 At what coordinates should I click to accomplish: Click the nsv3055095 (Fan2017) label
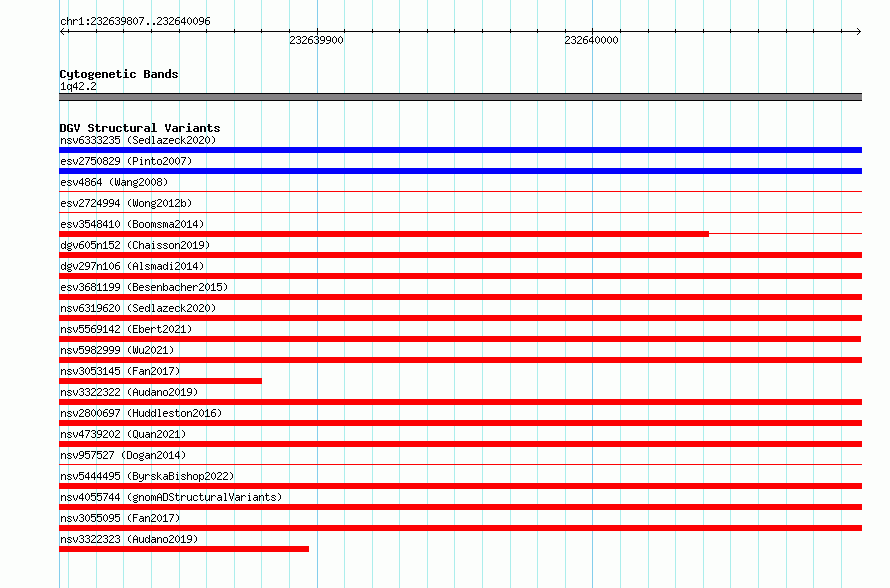coord(120,518)
